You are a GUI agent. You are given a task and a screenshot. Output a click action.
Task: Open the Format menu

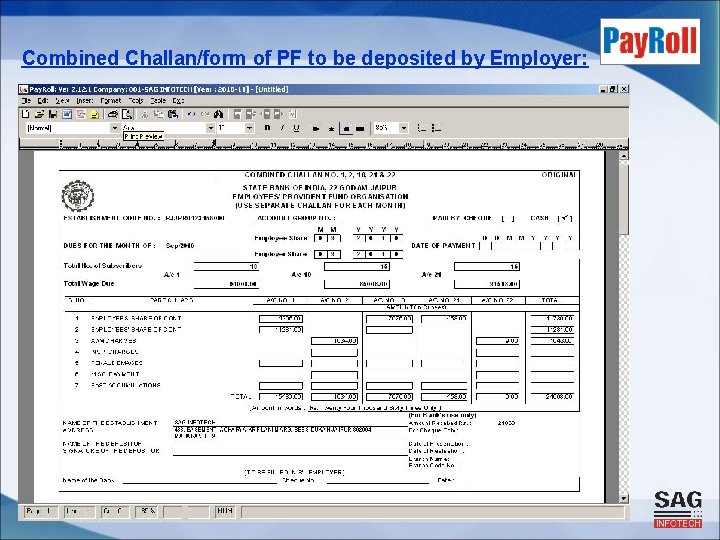(111, 101)
